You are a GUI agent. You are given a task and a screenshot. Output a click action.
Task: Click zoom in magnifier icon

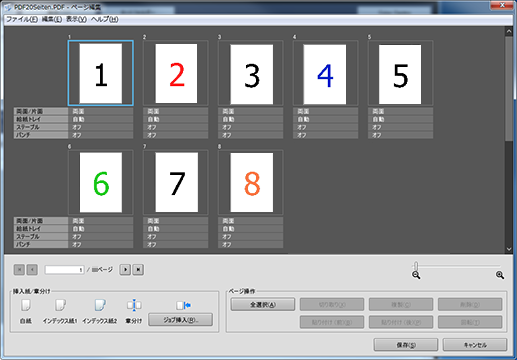coord(500,275)
